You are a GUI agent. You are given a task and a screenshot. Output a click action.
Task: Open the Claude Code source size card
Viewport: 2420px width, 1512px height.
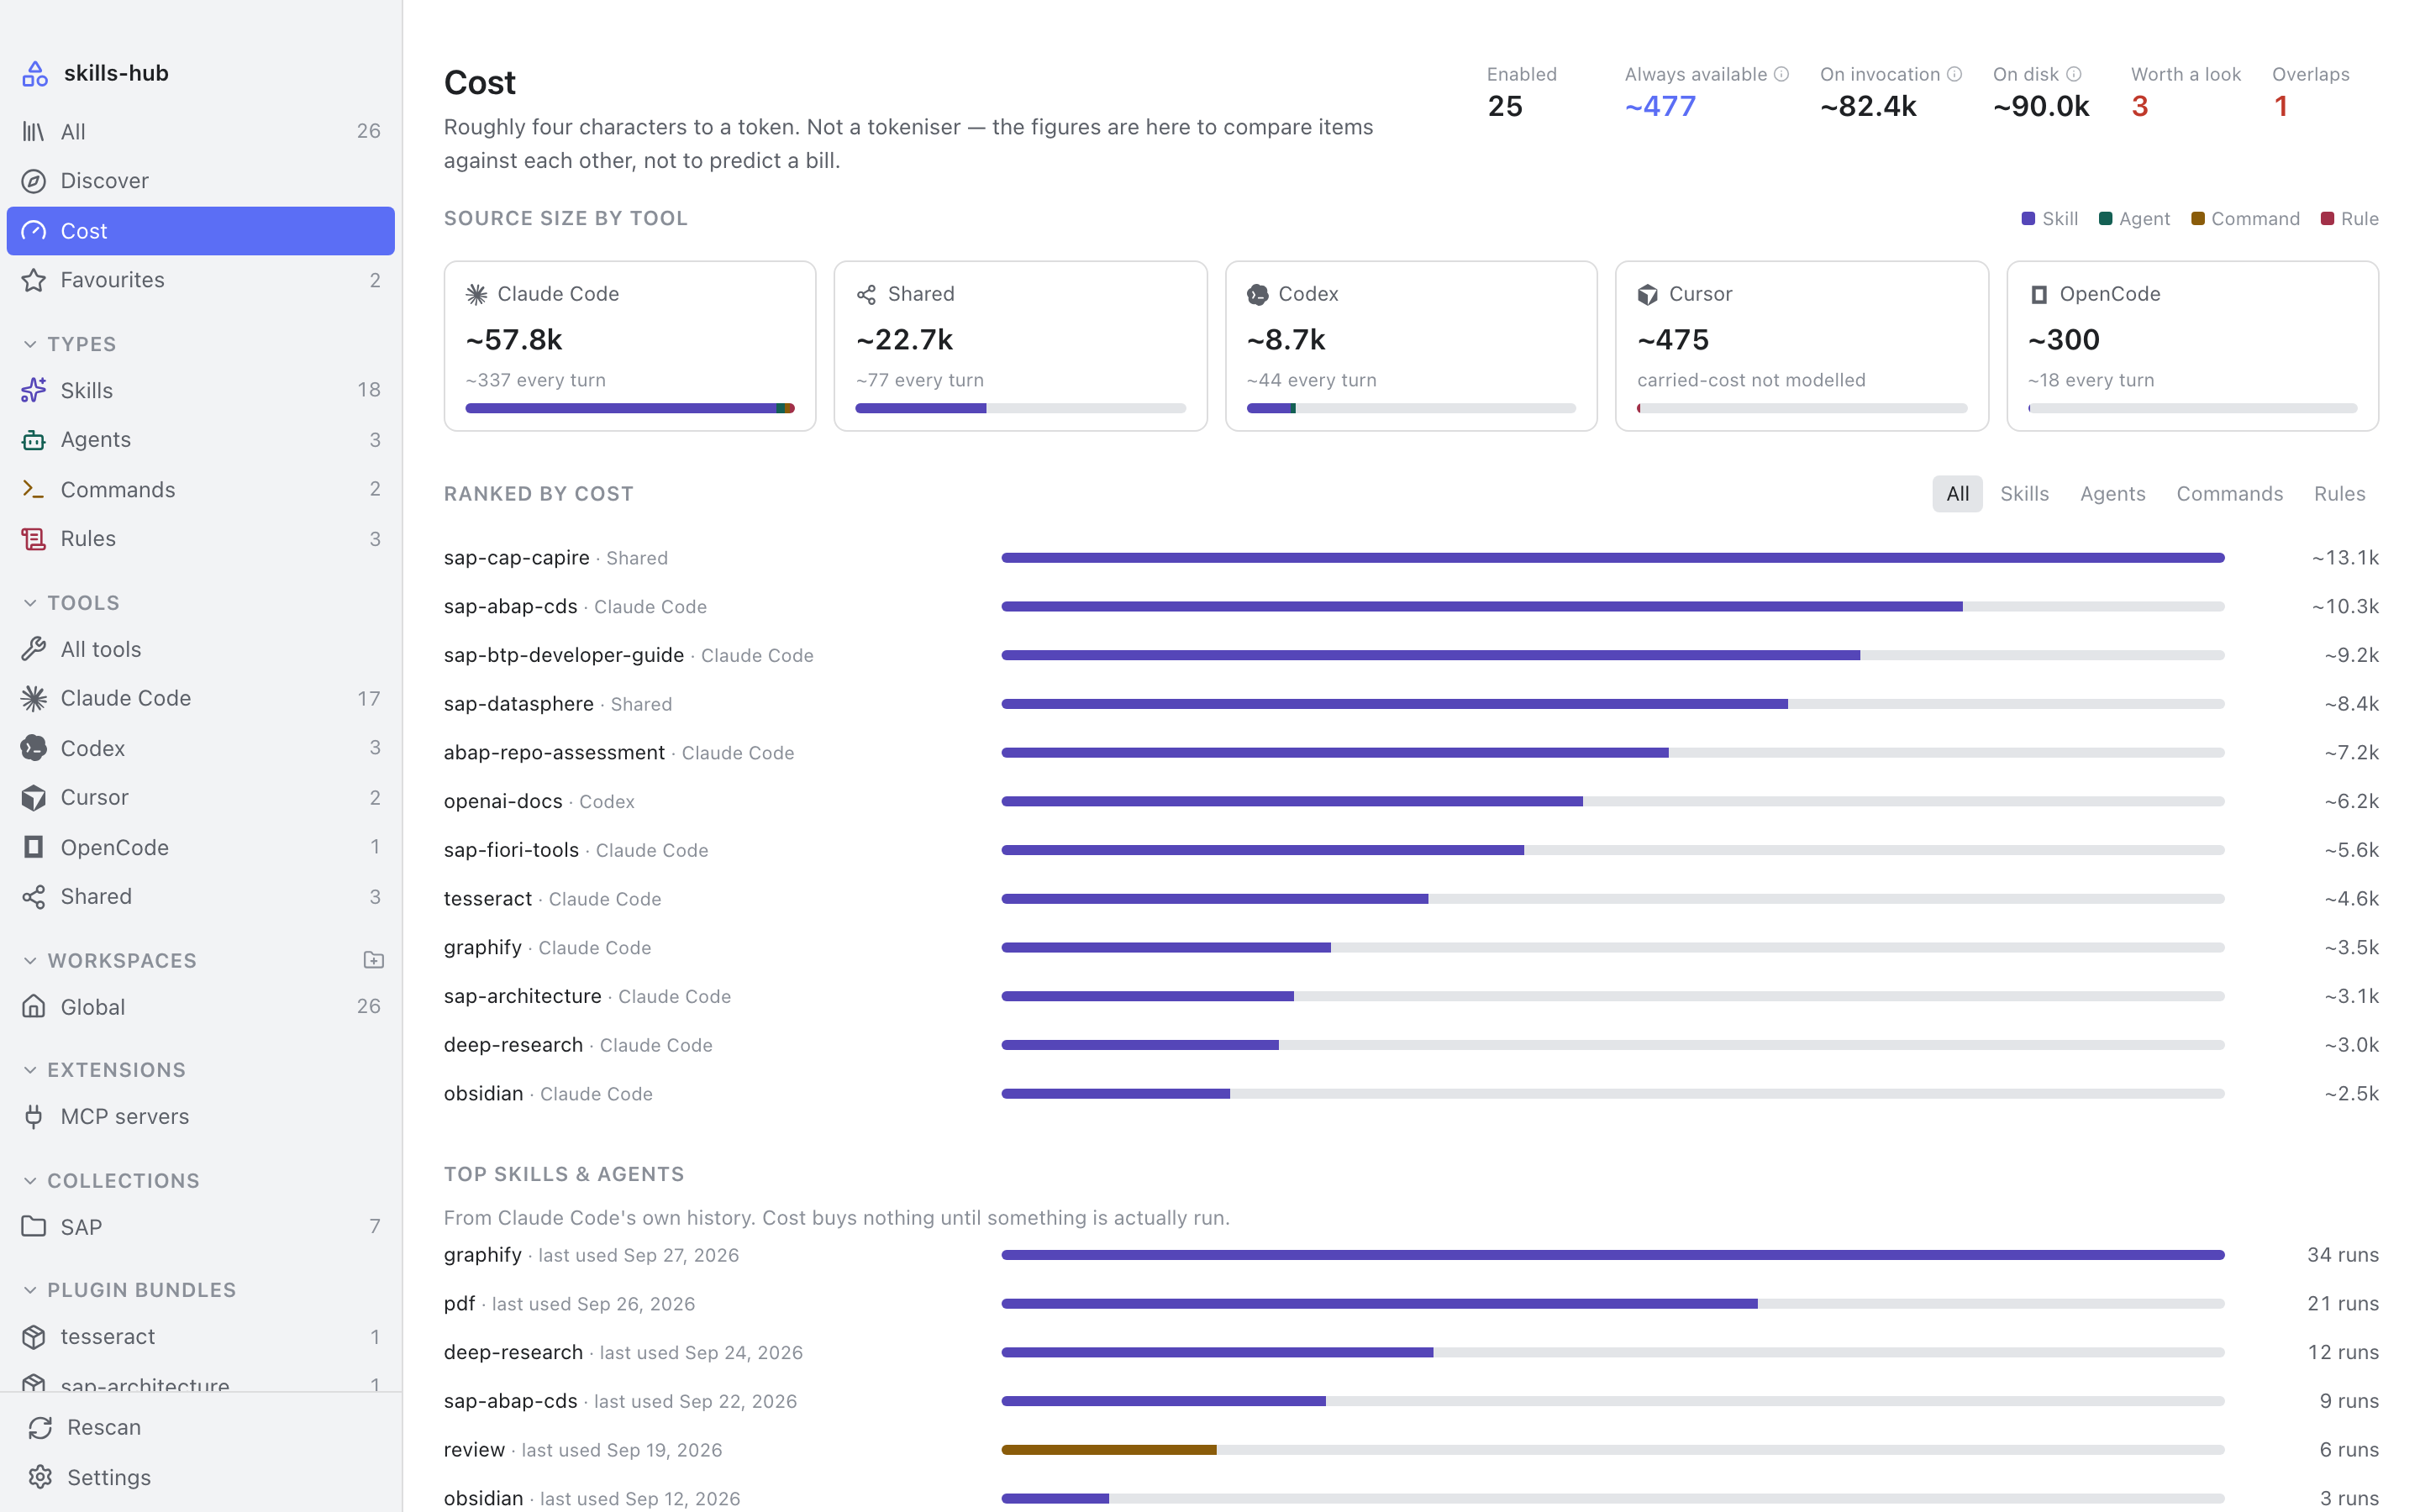630,346
